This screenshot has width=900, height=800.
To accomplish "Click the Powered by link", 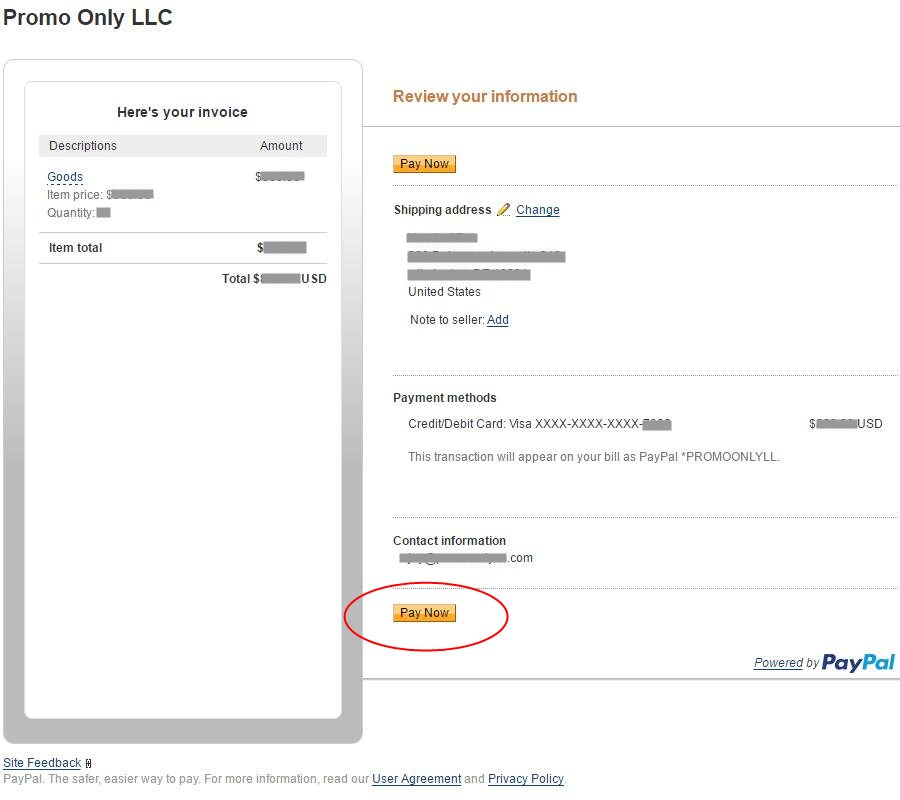I will (779, 663).
